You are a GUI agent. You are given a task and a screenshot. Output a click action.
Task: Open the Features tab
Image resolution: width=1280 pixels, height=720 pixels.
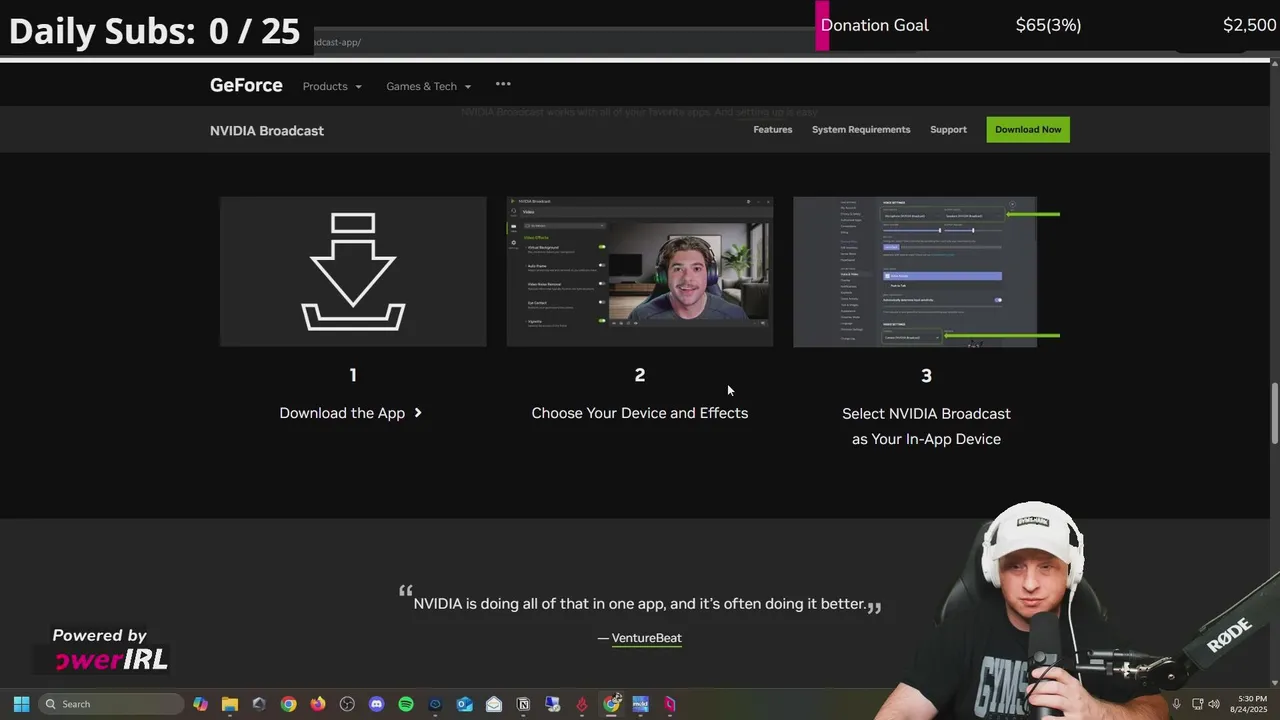[772, 129]
